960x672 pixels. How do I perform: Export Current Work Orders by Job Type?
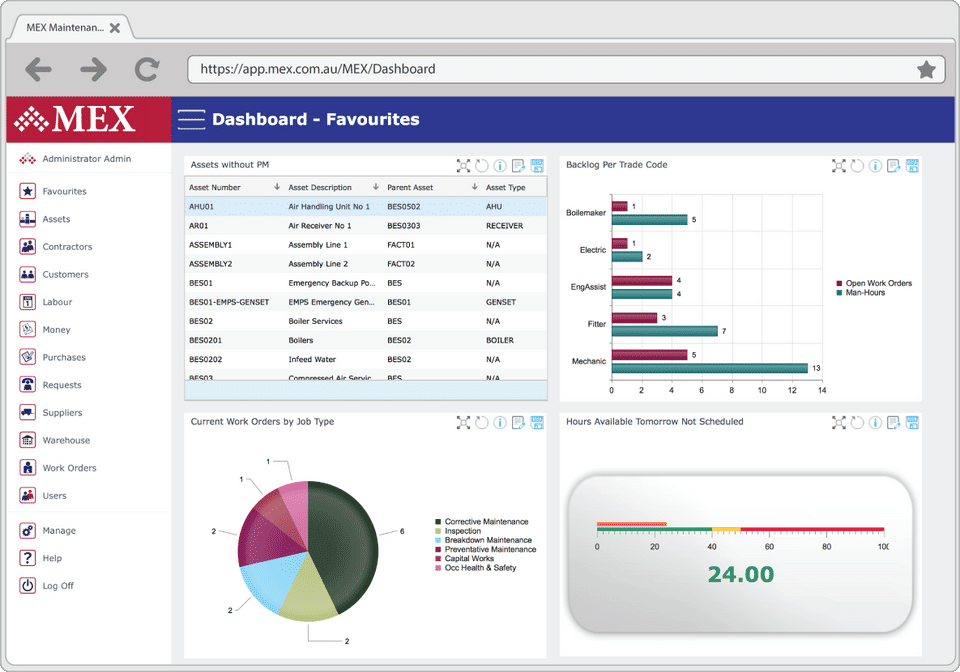(x=537, y=422)
